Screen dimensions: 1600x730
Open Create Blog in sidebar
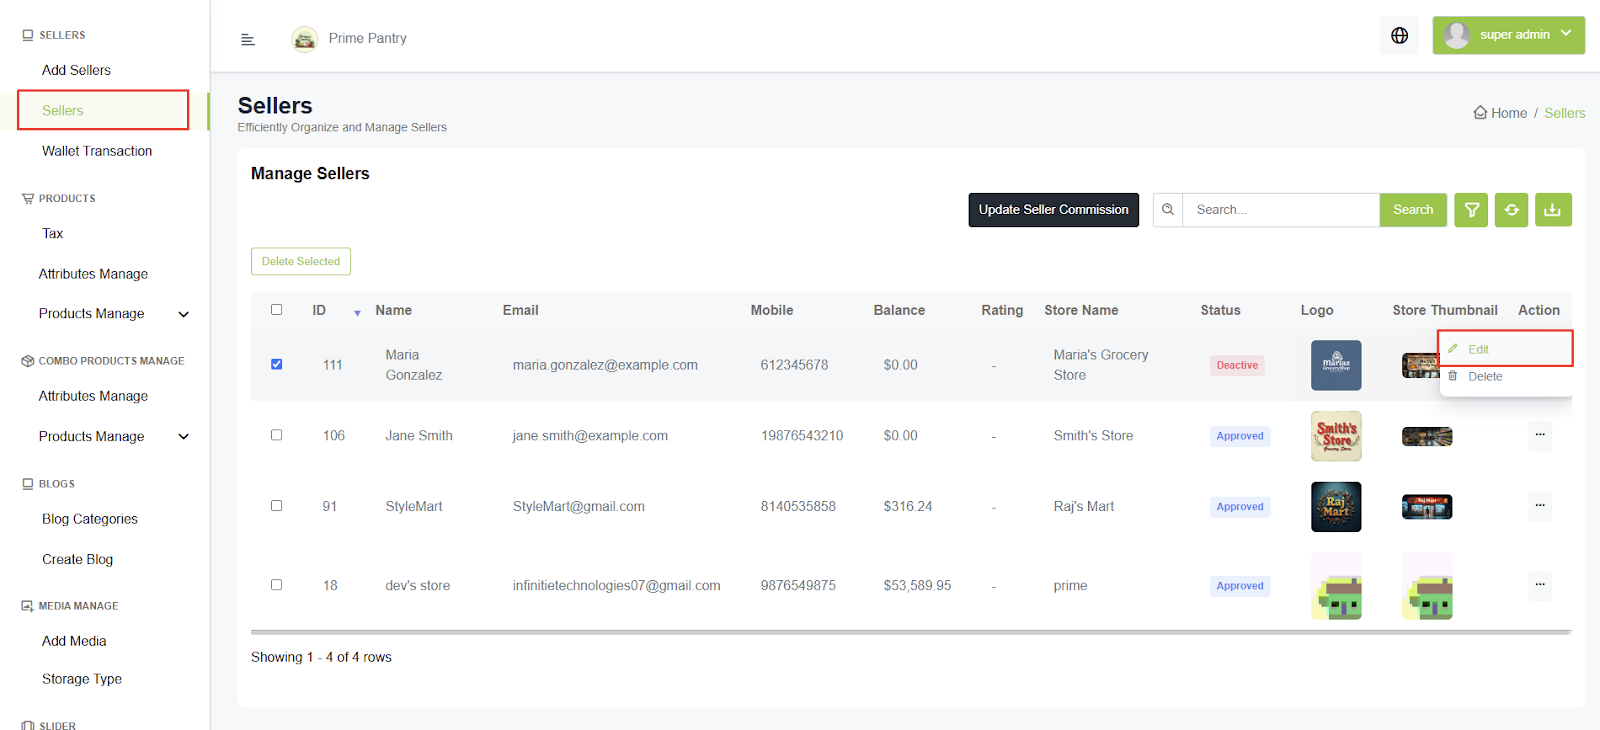(77, 559)
